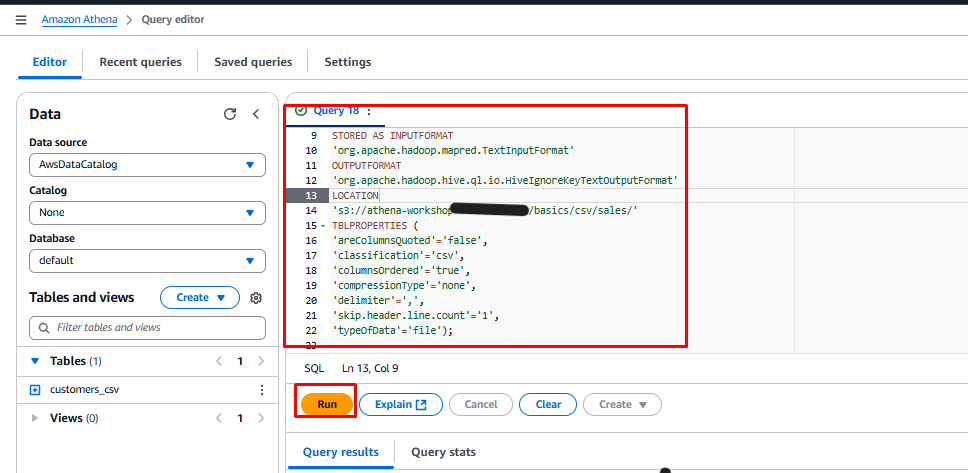The height and width of the screenshot is (473, 968).
Task: Open the Catalog dropdown set to None
Action: pyautogui.click(x=147, y=213)
